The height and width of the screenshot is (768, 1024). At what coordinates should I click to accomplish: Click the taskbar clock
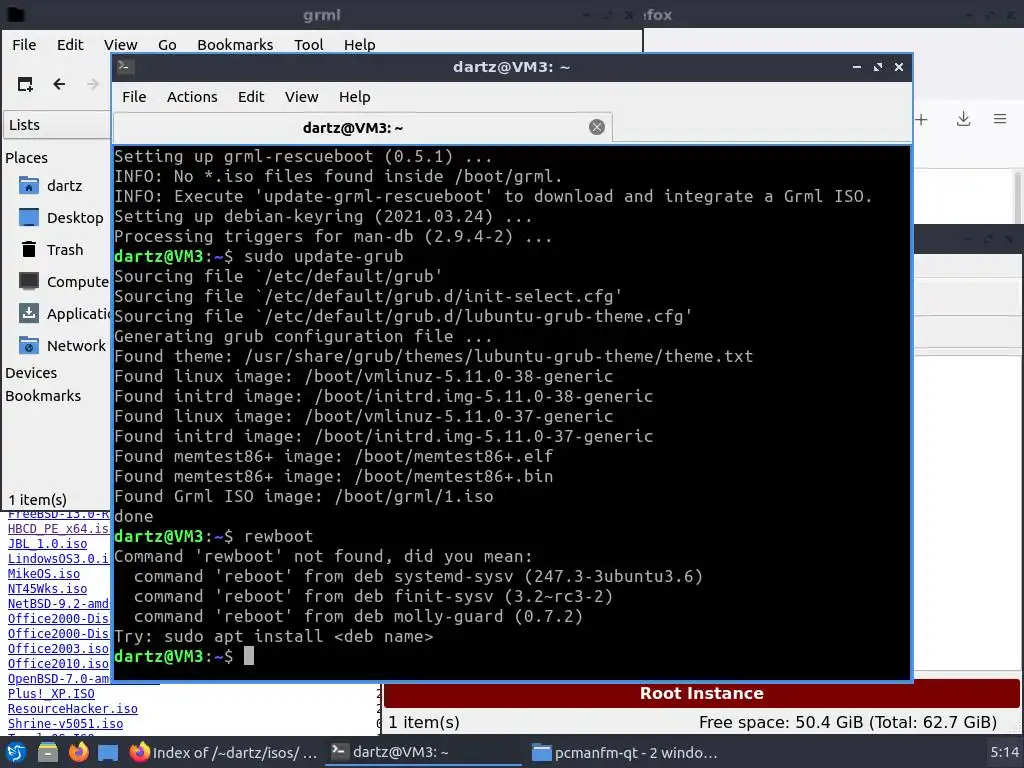pyautogui.click(x=1004, y=752)
